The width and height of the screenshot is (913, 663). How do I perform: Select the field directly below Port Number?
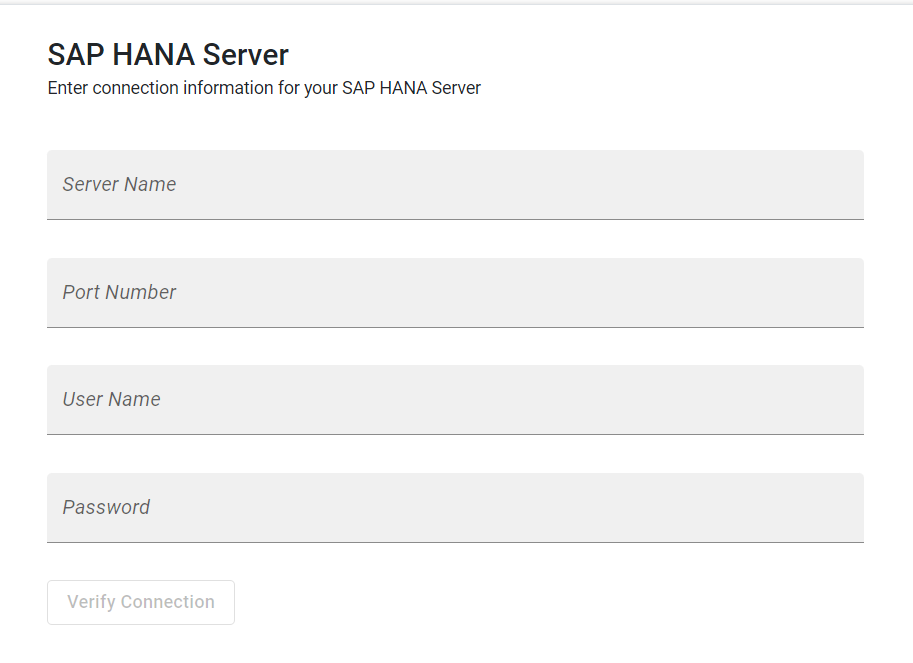[x=455, y=400]
